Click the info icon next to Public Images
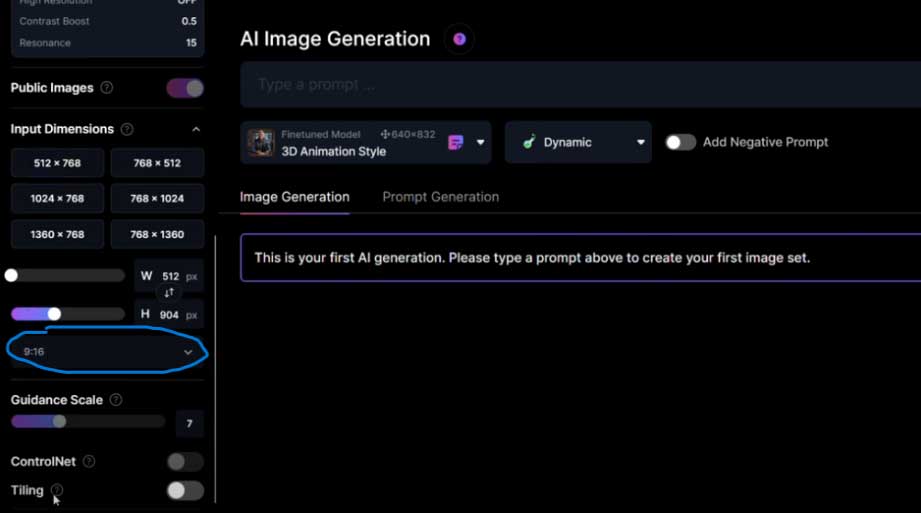This screenshot has width=921, height=513. coord(107,88)
